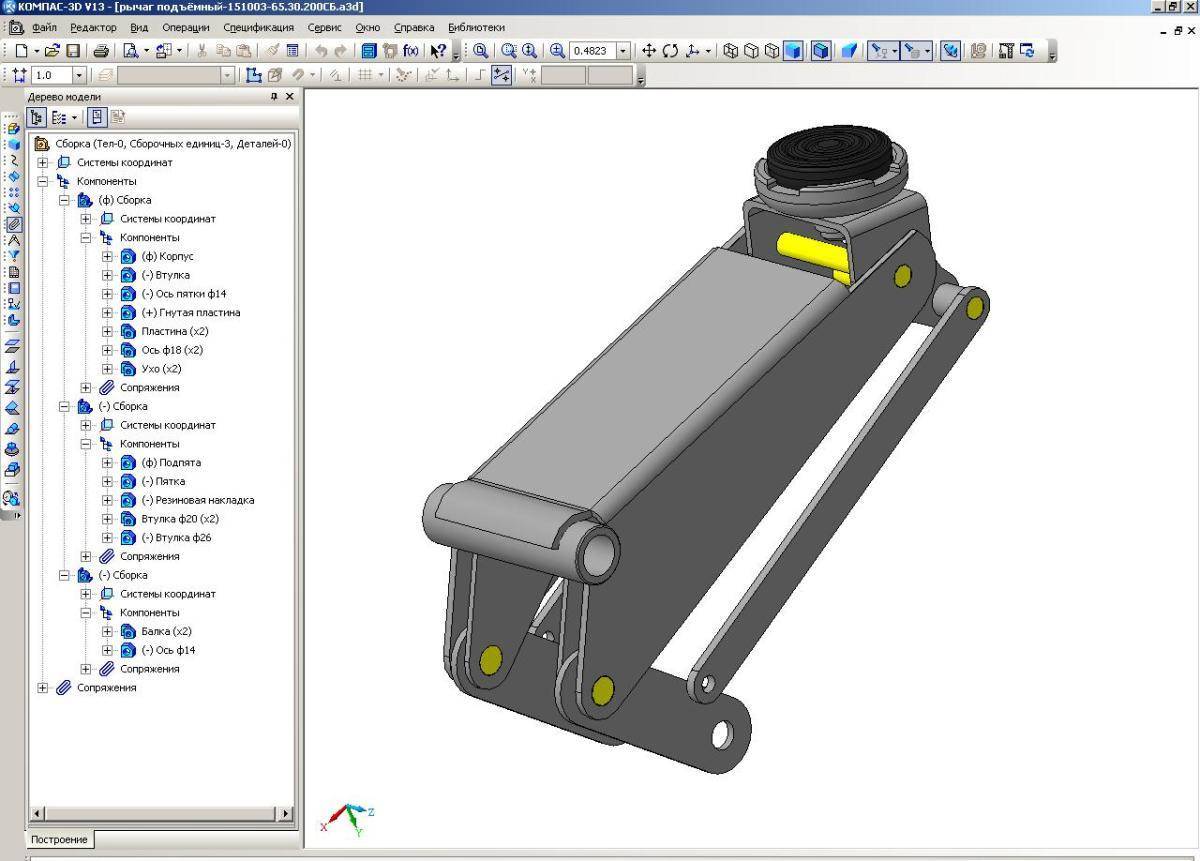Click the tree horizontal scrollbar right arrow
The image size is (1200, 861).
(x=287, y=813)
